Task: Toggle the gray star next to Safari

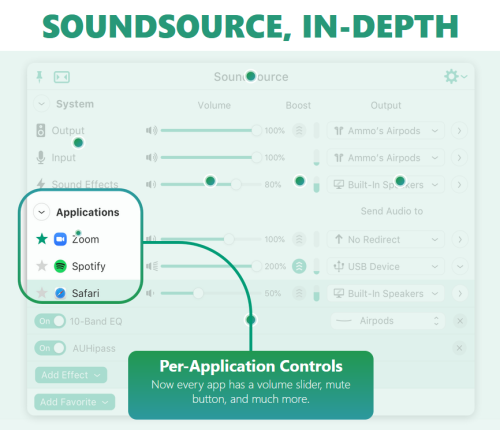Action: (x=42, y=293)
